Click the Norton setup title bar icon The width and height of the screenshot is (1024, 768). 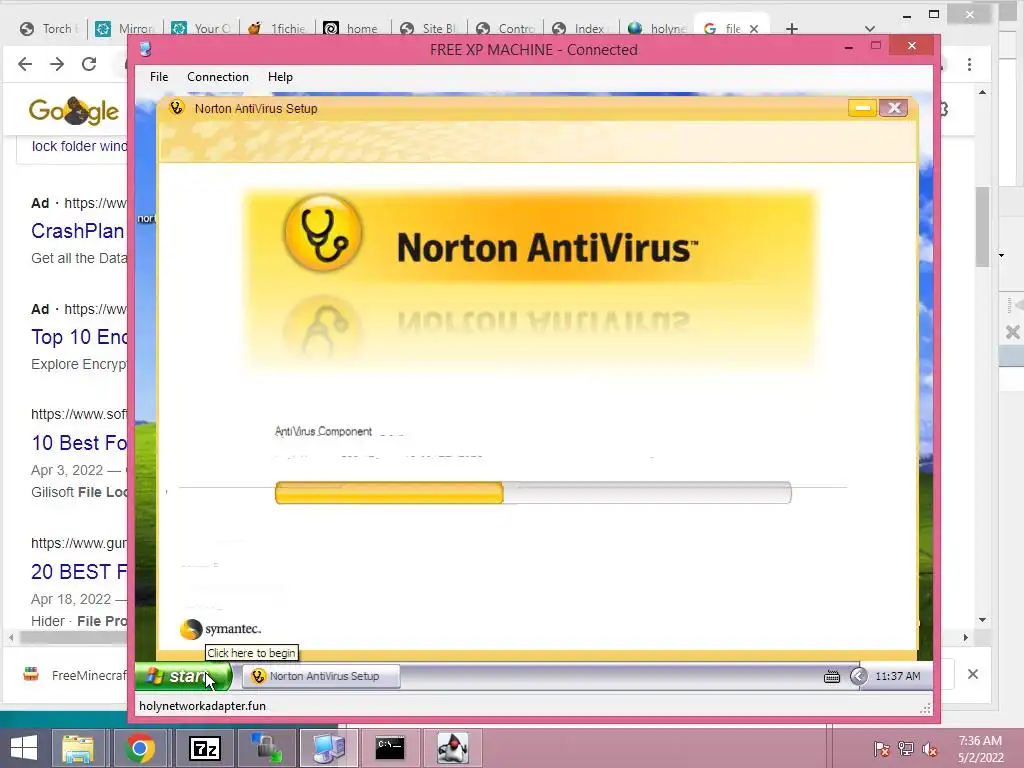[176, 108]
